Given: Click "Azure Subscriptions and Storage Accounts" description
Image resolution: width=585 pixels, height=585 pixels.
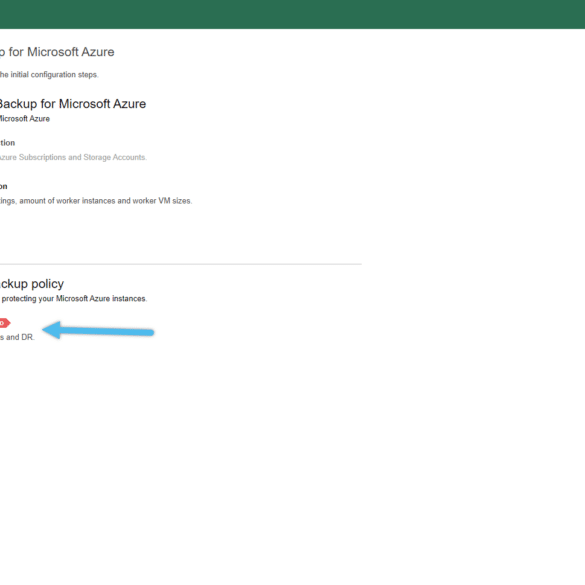Looking at the screenshot, I should (x=73, y=157).
